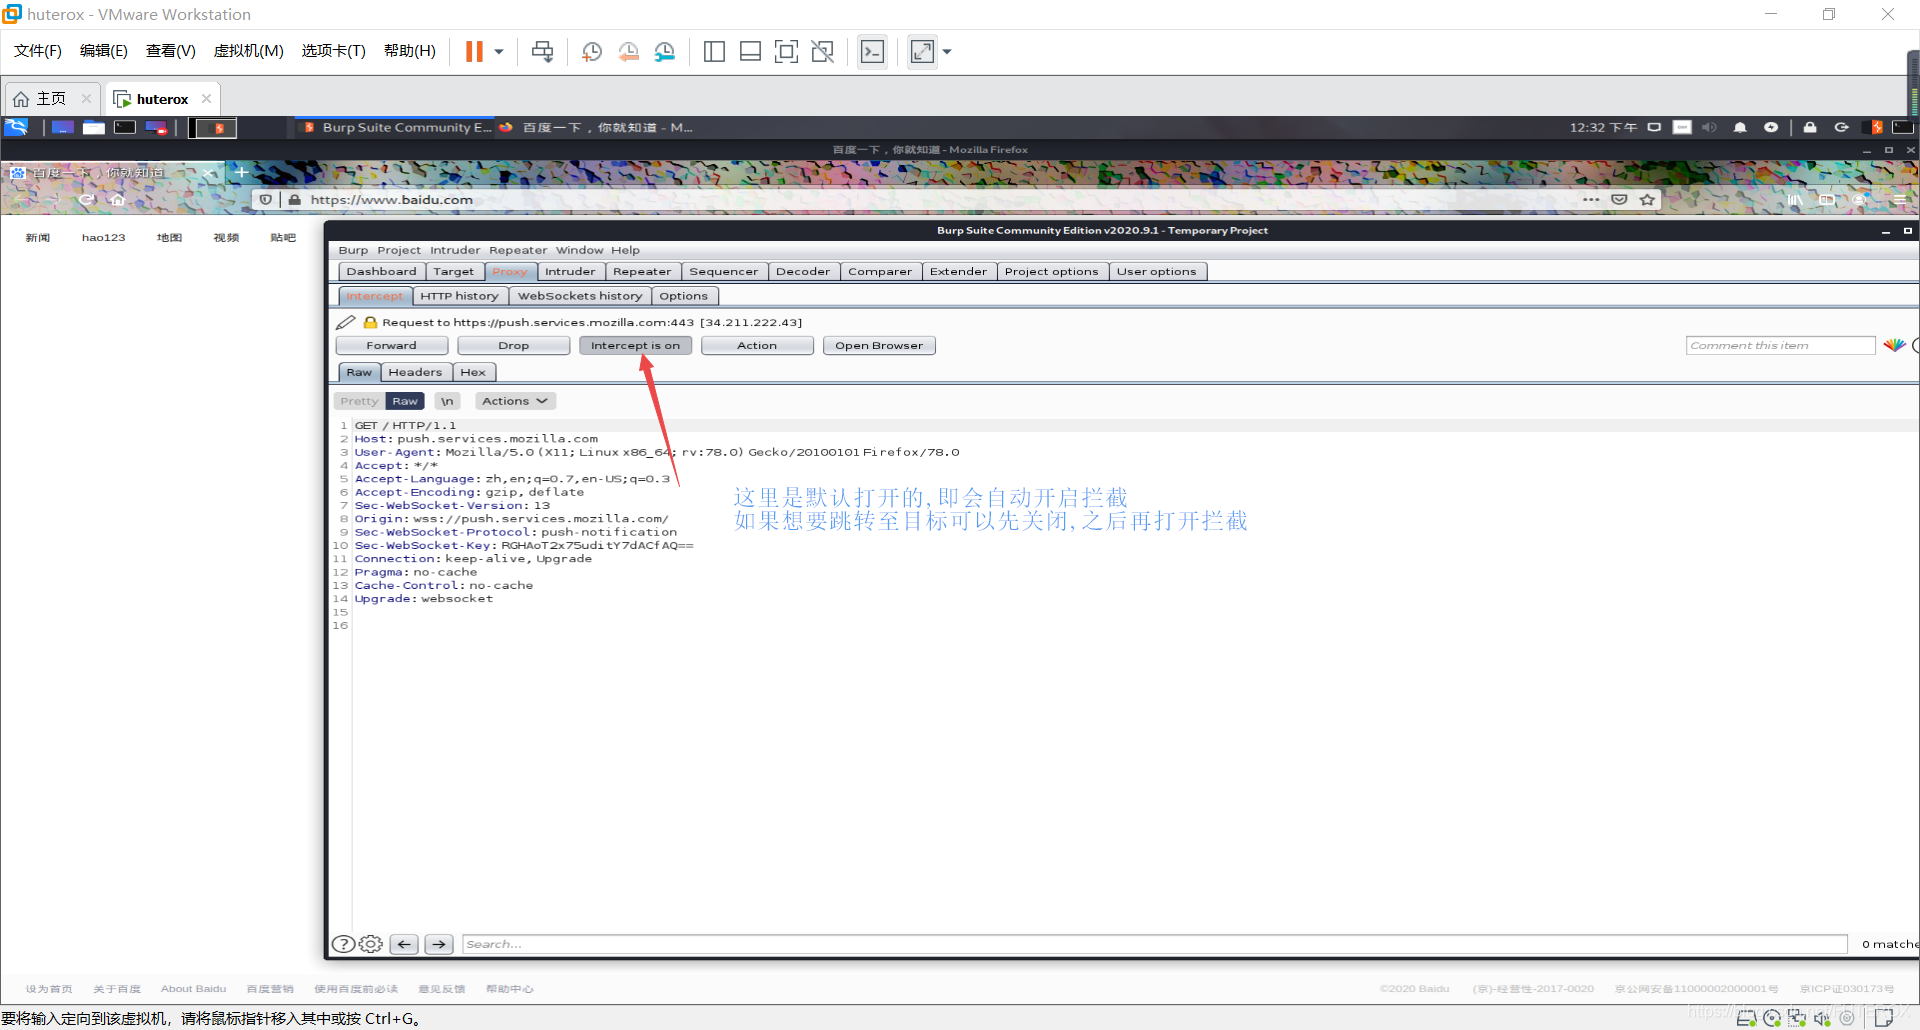Open the 文件(F) menu in VMware
The width and height of the screenshot is (1920, 1030).
coord(38,51)
